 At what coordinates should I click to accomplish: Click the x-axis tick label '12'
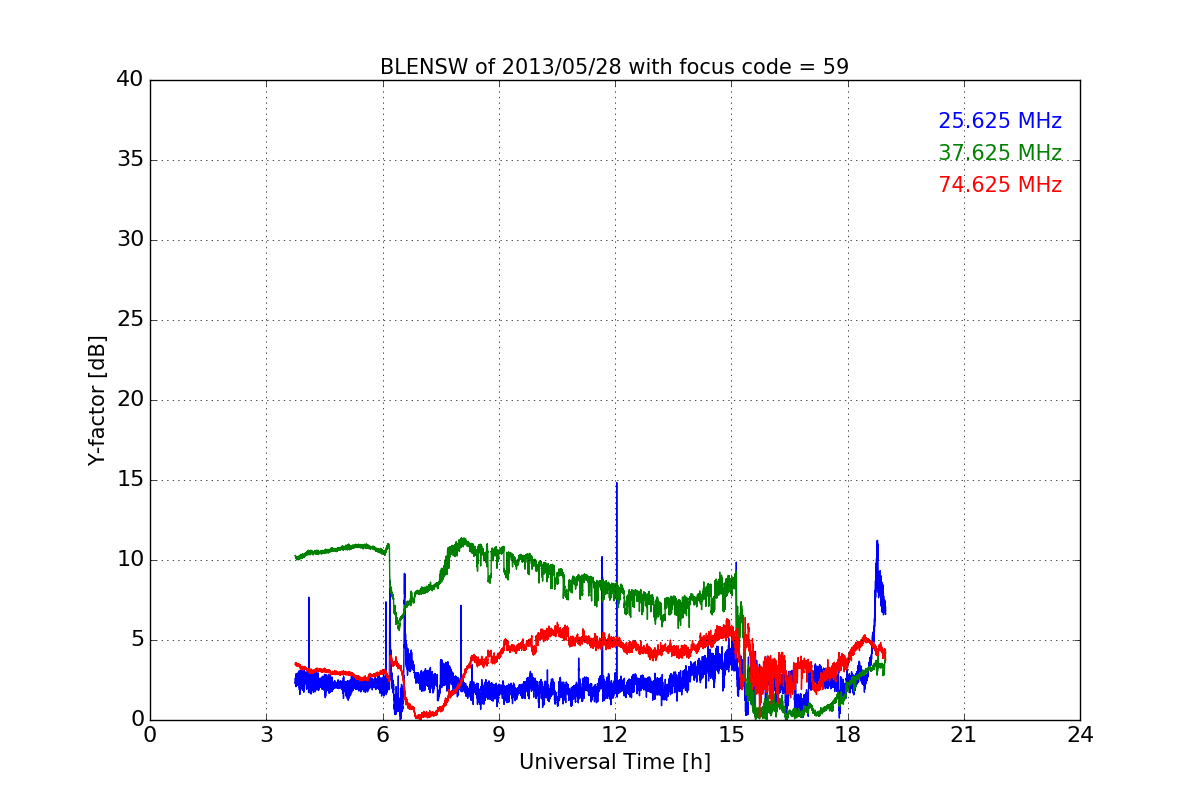pyautogui.click(x=615, y=735)
